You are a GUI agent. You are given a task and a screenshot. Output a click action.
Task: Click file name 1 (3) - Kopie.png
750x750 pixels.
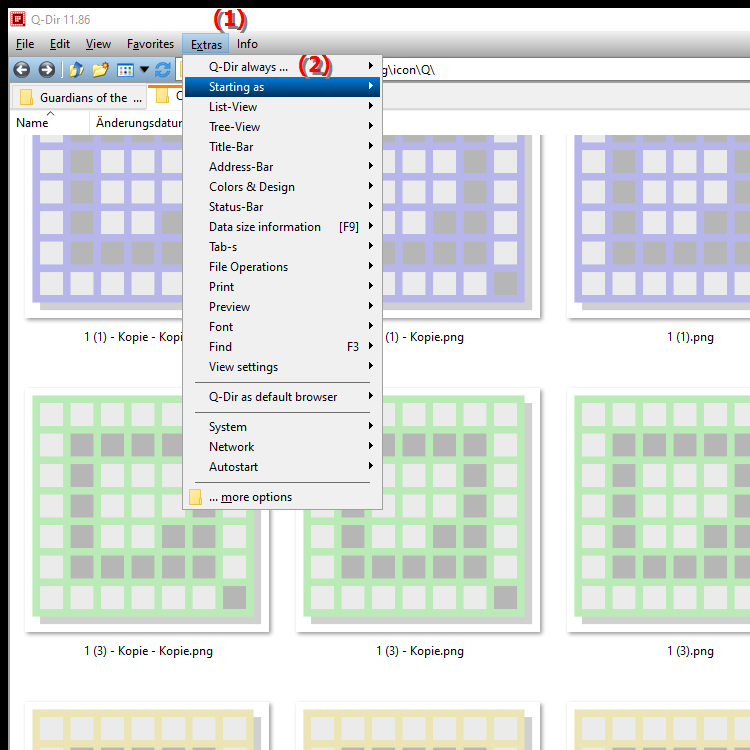419,651
